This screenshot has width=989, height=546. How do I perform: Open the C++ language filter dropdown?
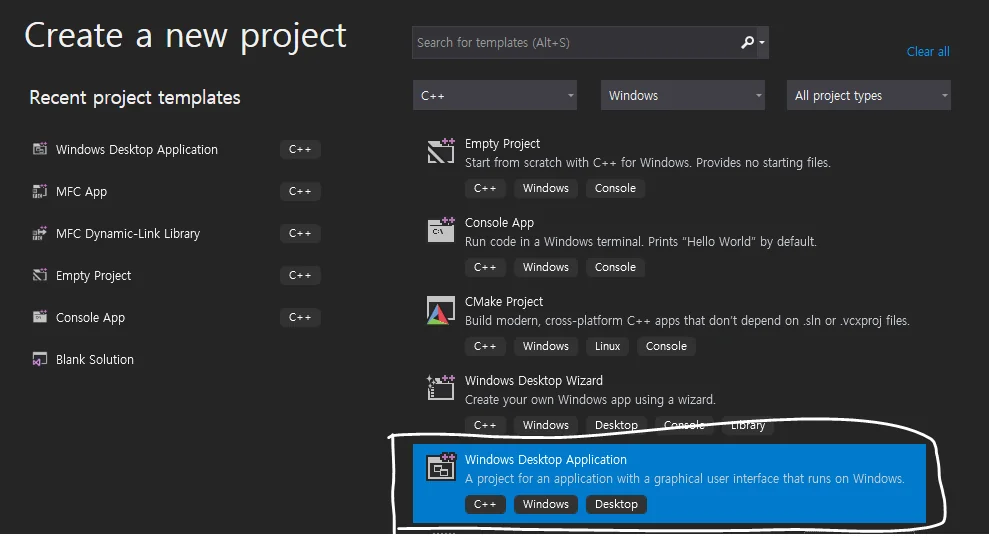[494, 95]
